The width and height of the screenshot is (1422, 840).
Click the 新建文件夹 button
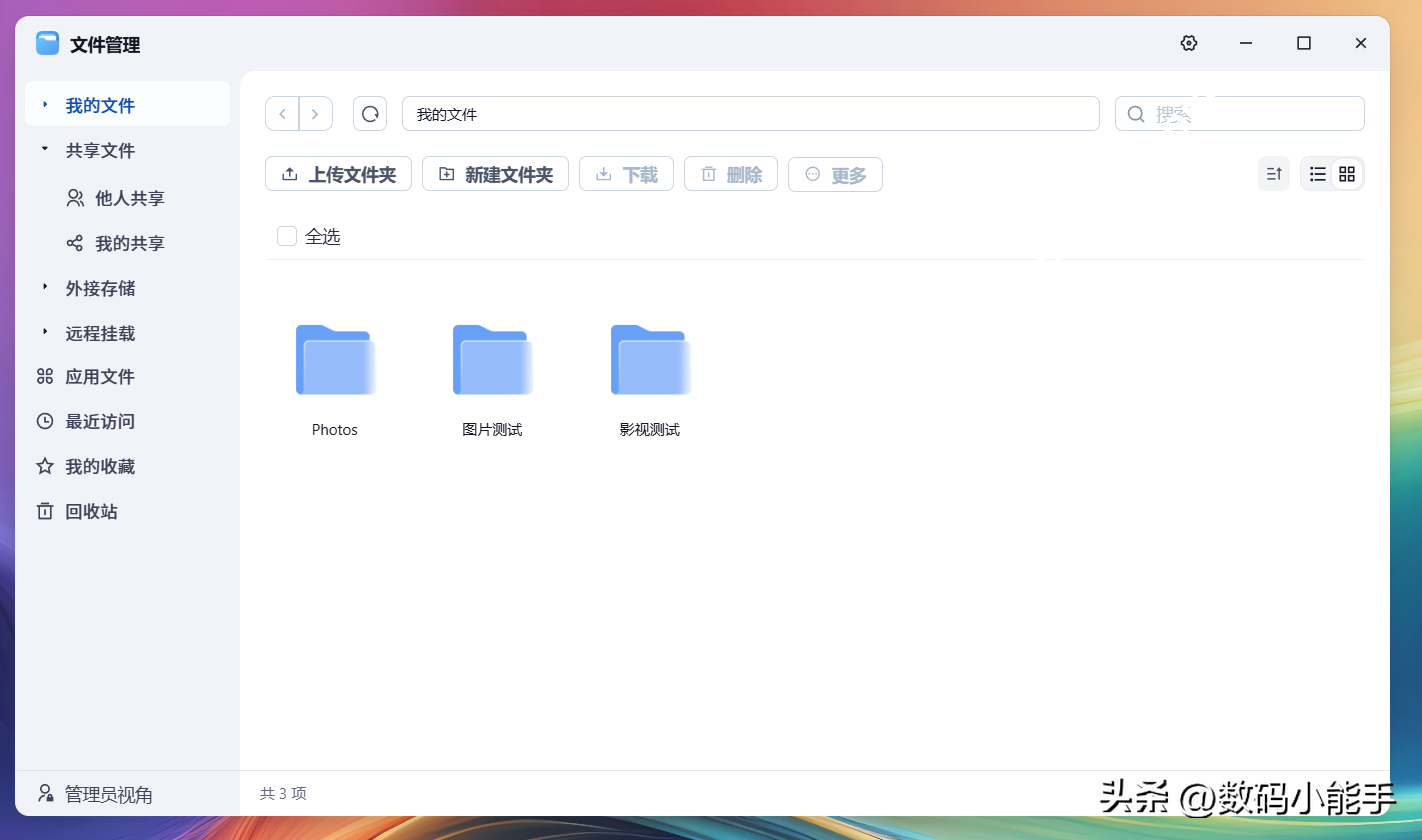[495, 174]
